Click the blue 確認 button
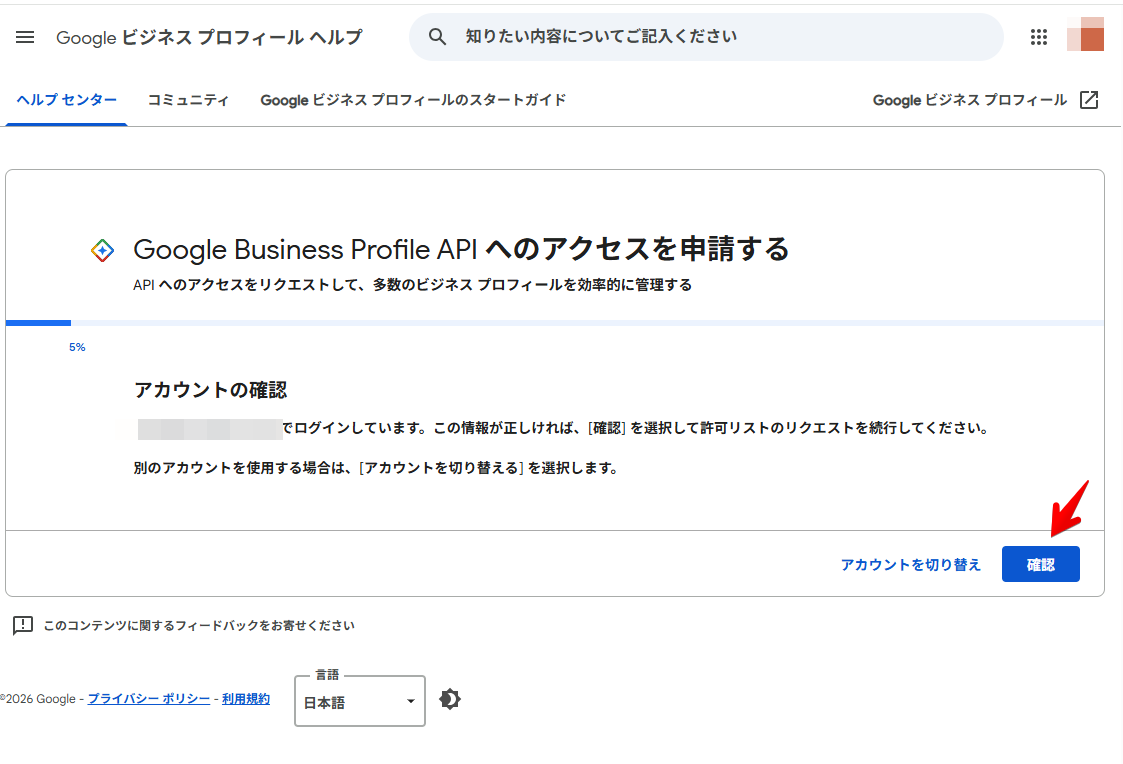Screen dimensions: 1123x764 (x=1041, y=564)
